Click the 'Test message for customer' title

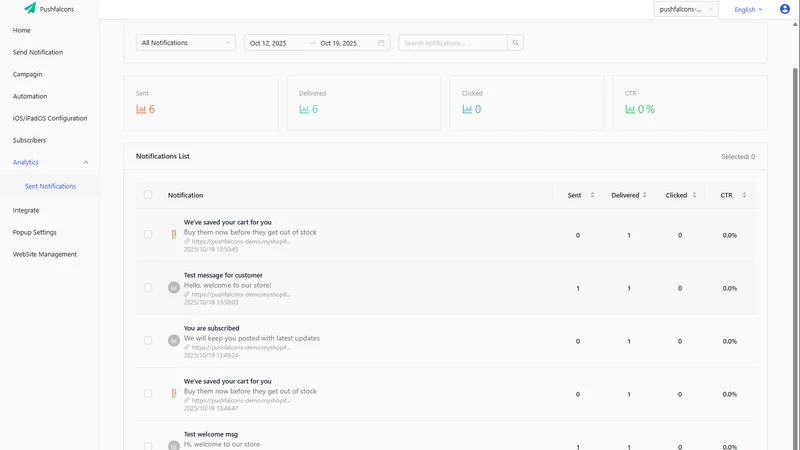223,275
